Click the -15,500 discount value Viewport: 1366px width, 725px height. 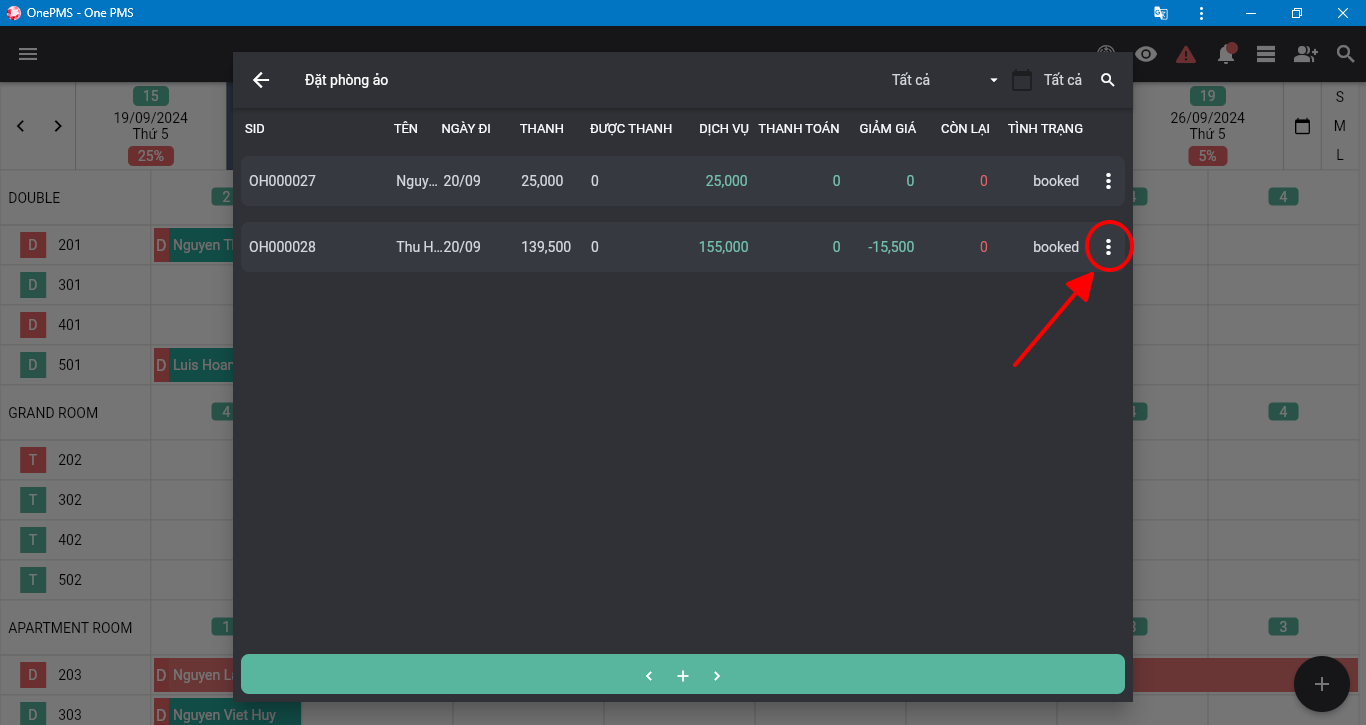click(891, 247)
